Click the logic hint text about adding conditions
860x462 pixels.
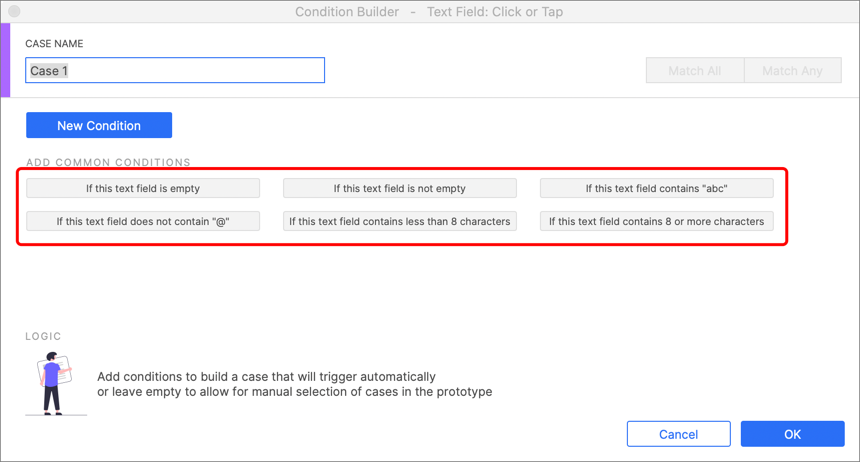point(295,384)
